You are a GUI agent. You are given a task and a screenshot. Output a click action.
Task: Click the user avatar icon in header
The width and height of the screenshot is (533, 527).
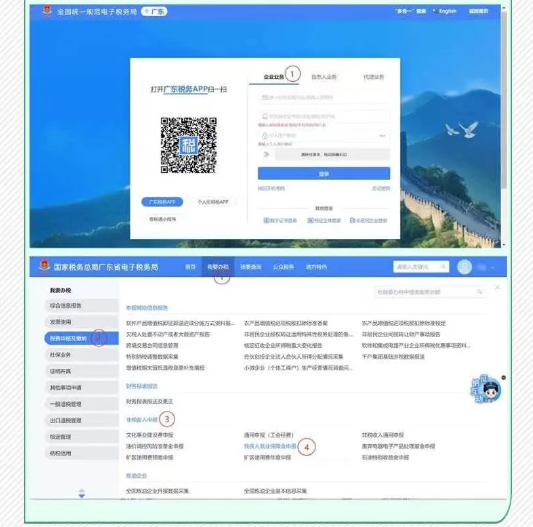464,267
